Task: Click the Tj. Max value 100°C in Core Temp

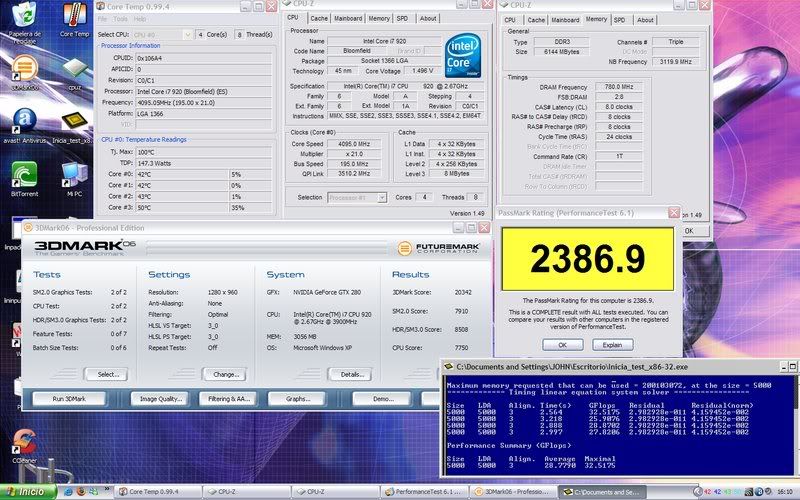Action: click(x=203, y=152)
